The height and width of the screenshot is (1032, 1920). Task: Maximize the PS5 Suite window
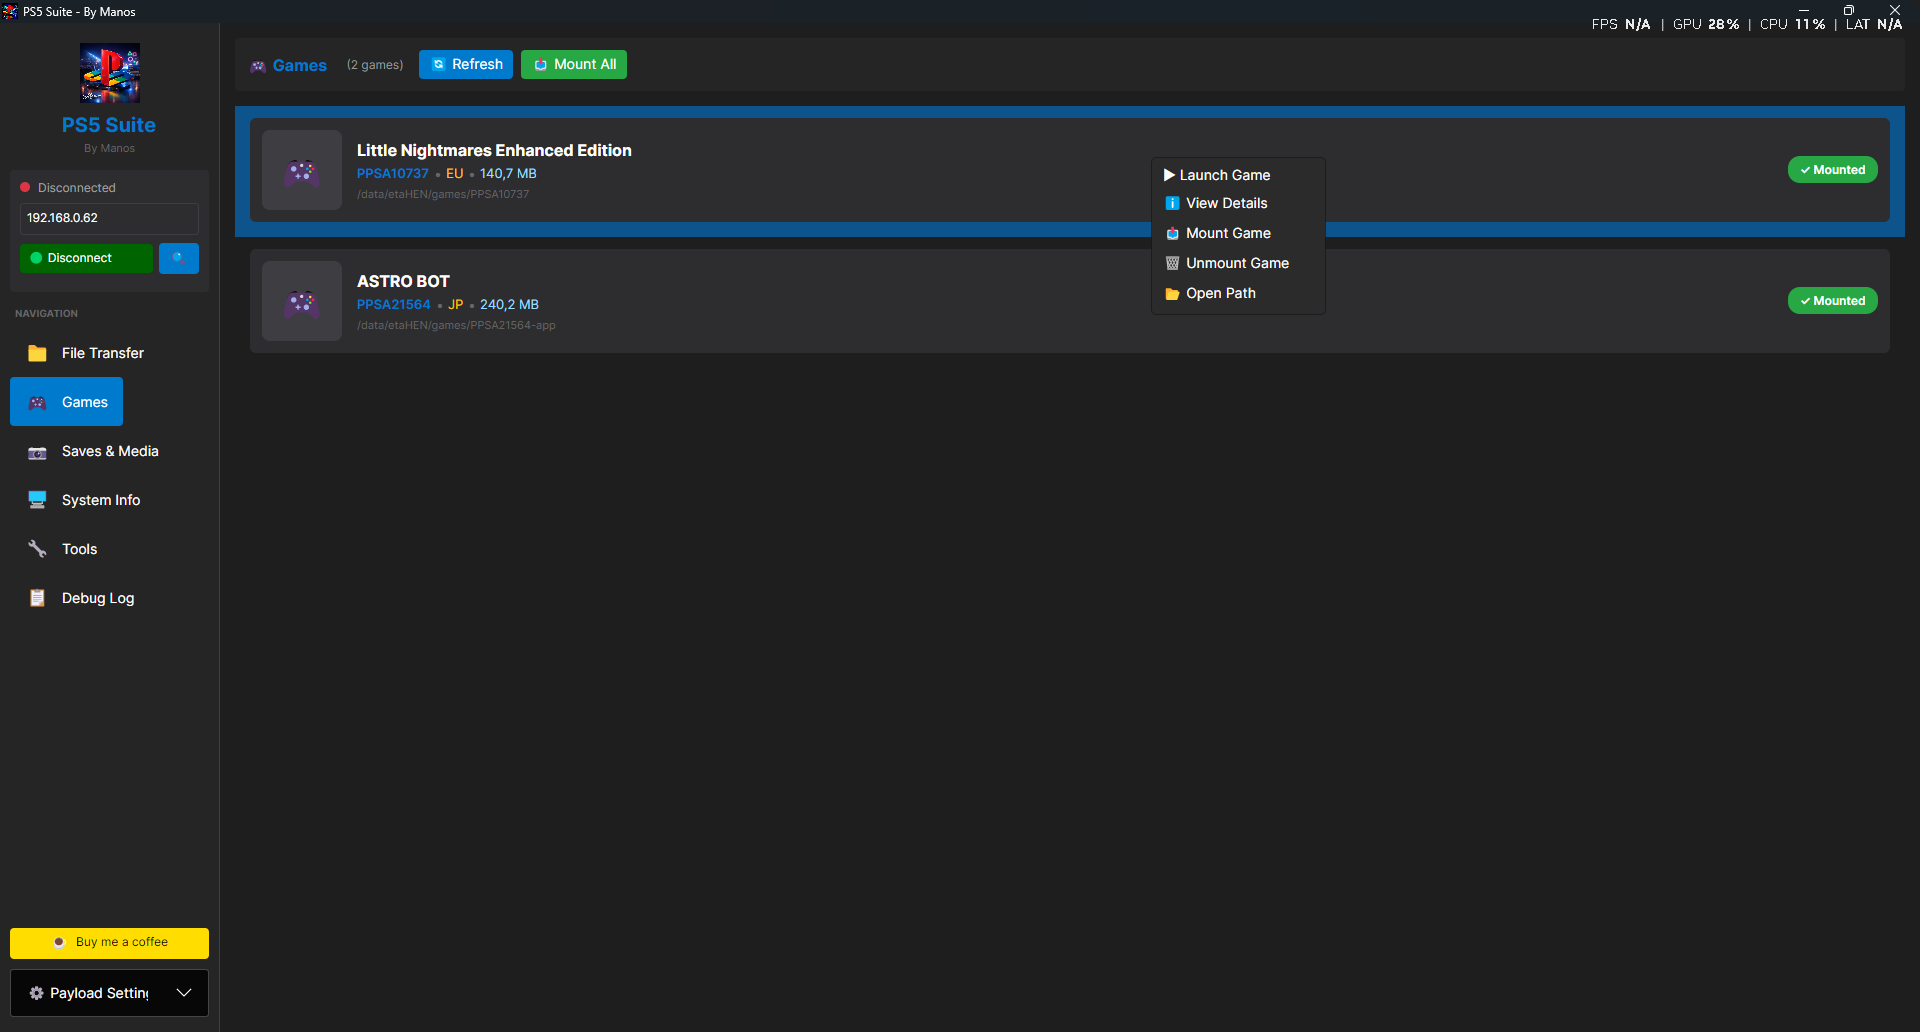1849,10
